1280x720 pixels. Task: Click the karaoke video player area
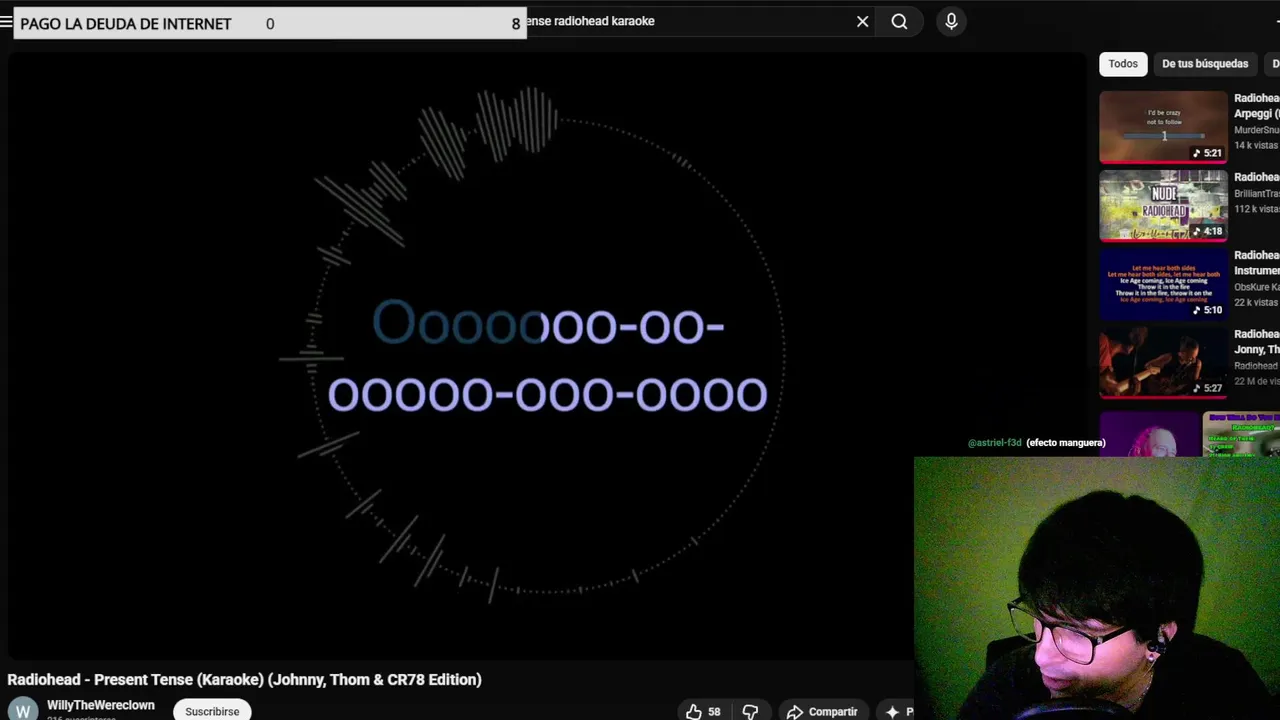[x=547, y=356]
